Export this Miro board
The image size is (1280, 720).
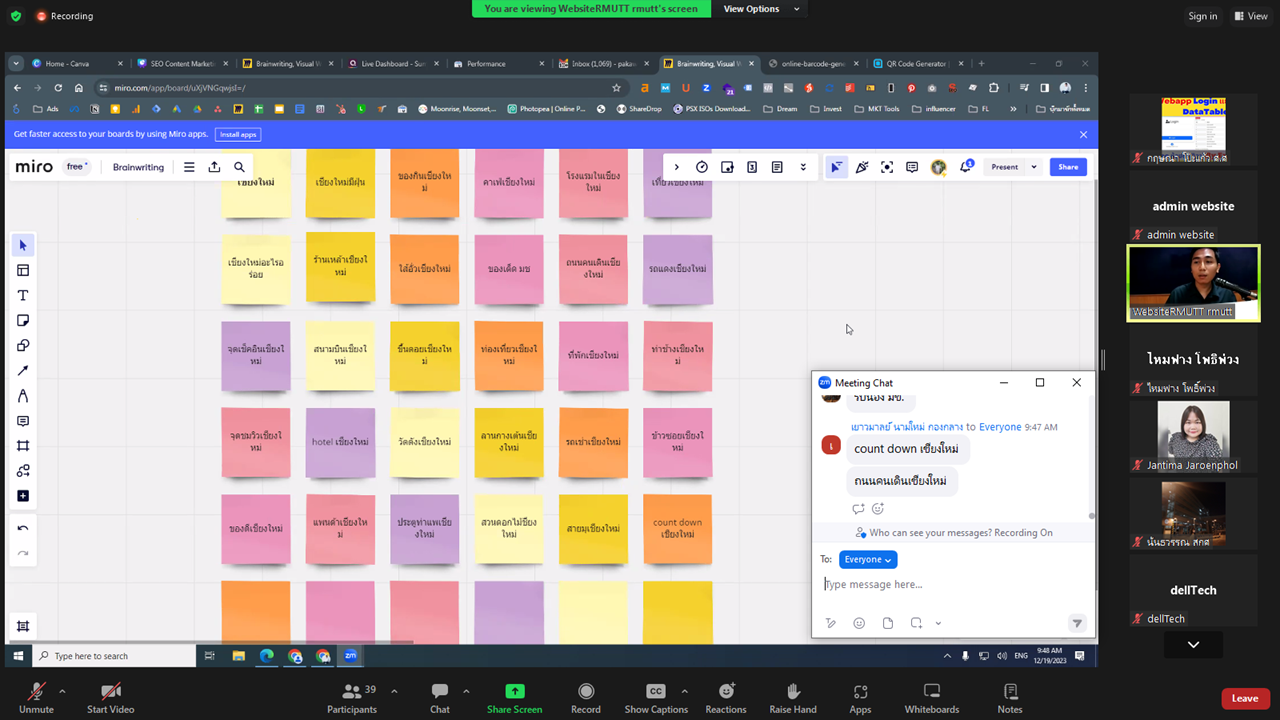pos(214,167)
